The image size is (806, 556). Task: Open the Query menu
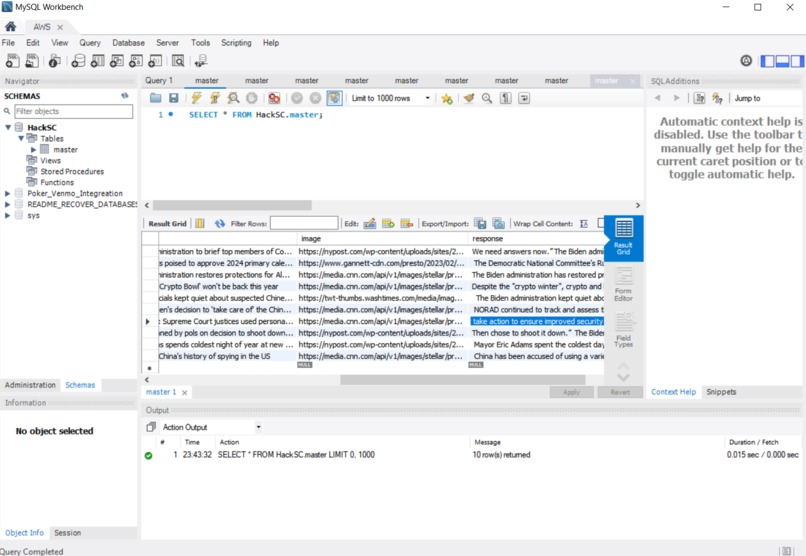coord(90,43)
